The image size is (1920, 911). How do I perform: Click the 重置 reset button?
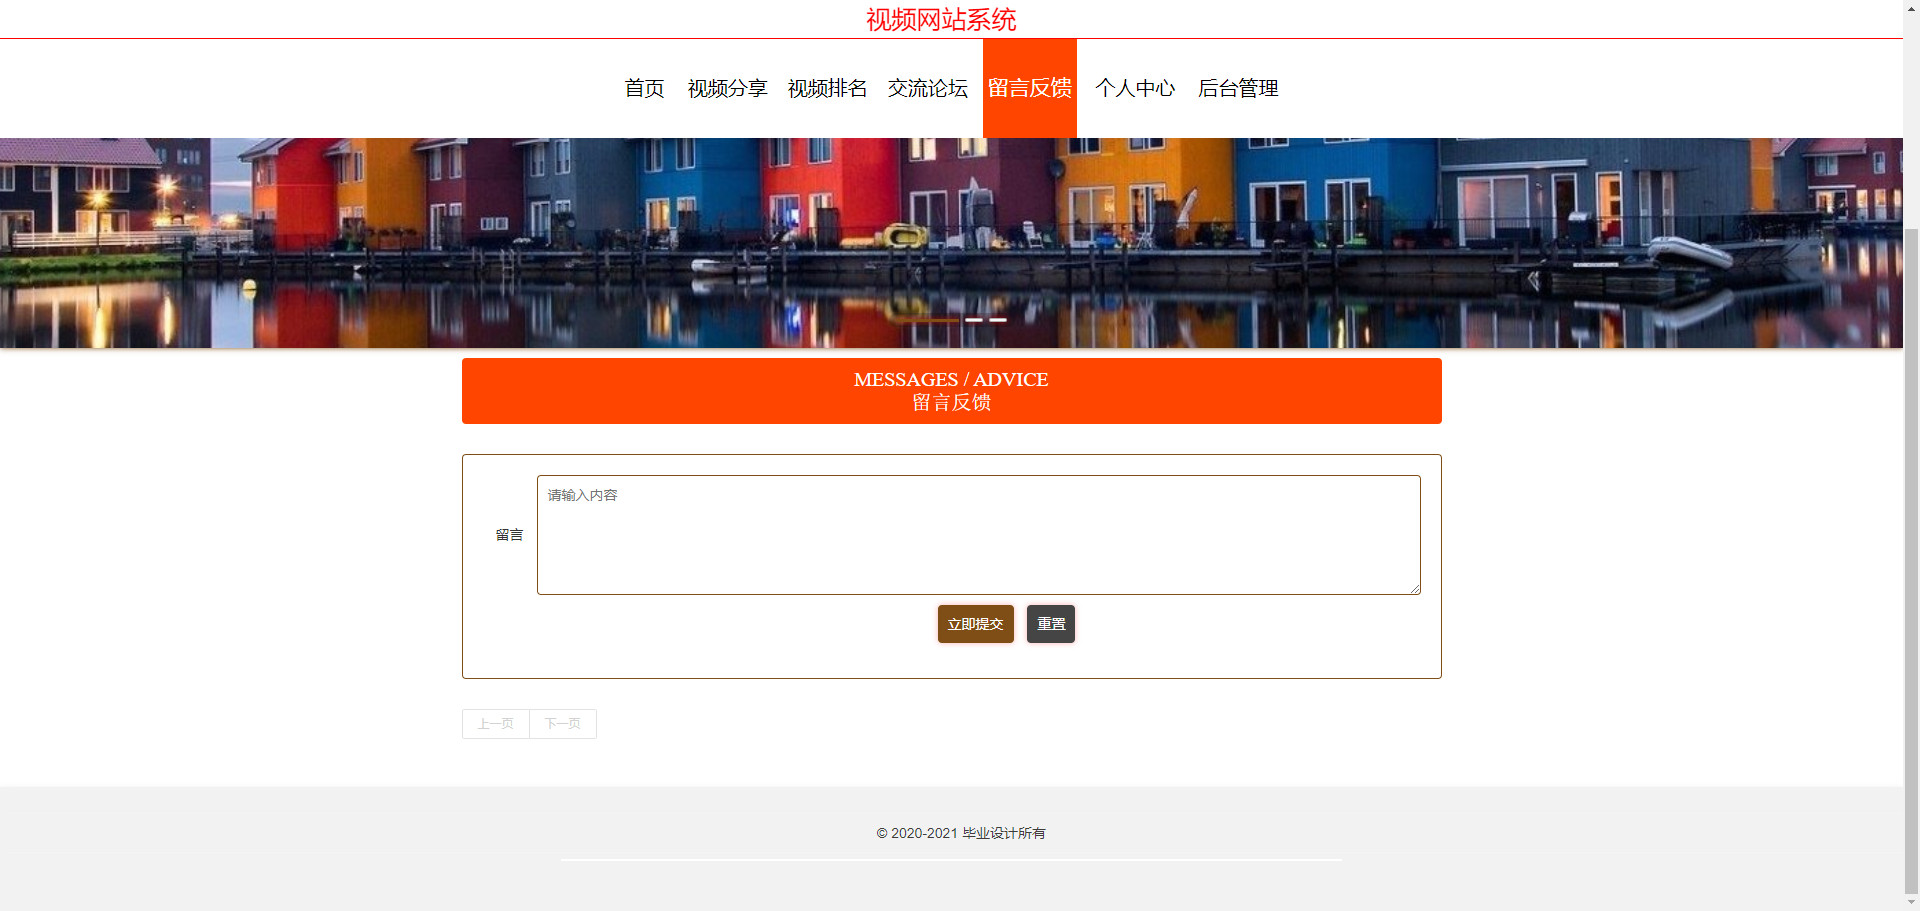(x=1051, y=624)
